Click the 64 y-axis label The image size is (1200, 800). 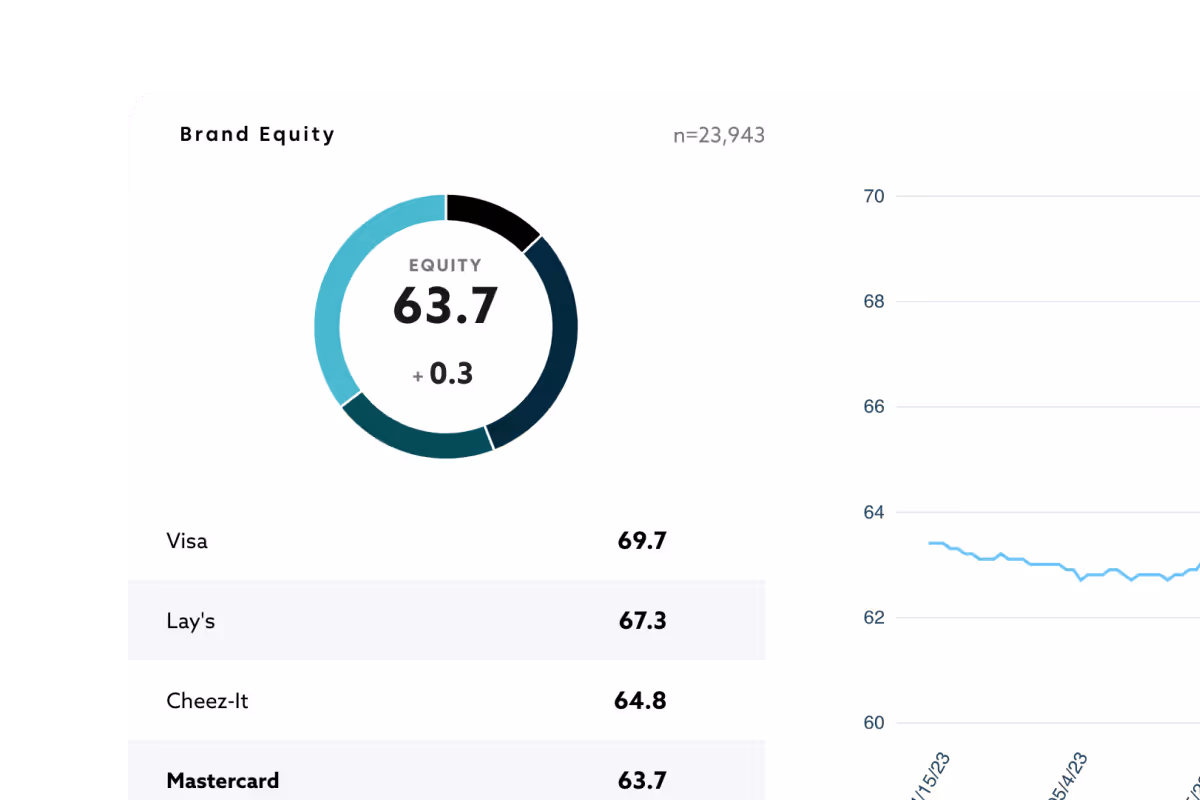pos(874,512)
